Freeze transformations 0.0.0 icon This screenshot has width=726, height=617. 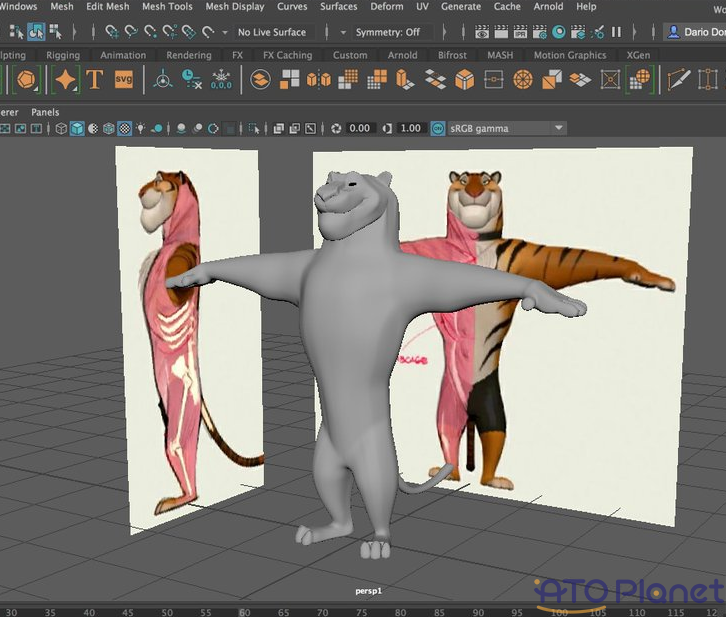coord(221,80)
